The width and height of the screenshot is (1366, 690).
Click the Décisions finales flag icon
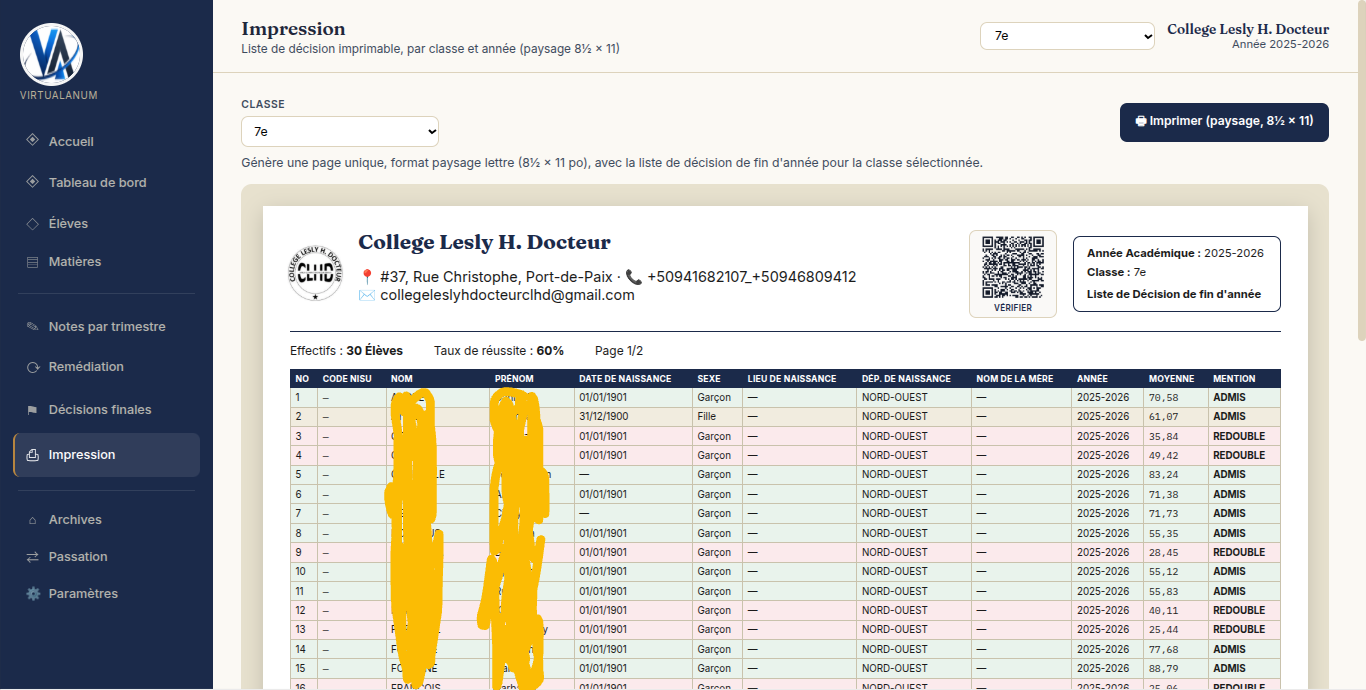point(32,410)
